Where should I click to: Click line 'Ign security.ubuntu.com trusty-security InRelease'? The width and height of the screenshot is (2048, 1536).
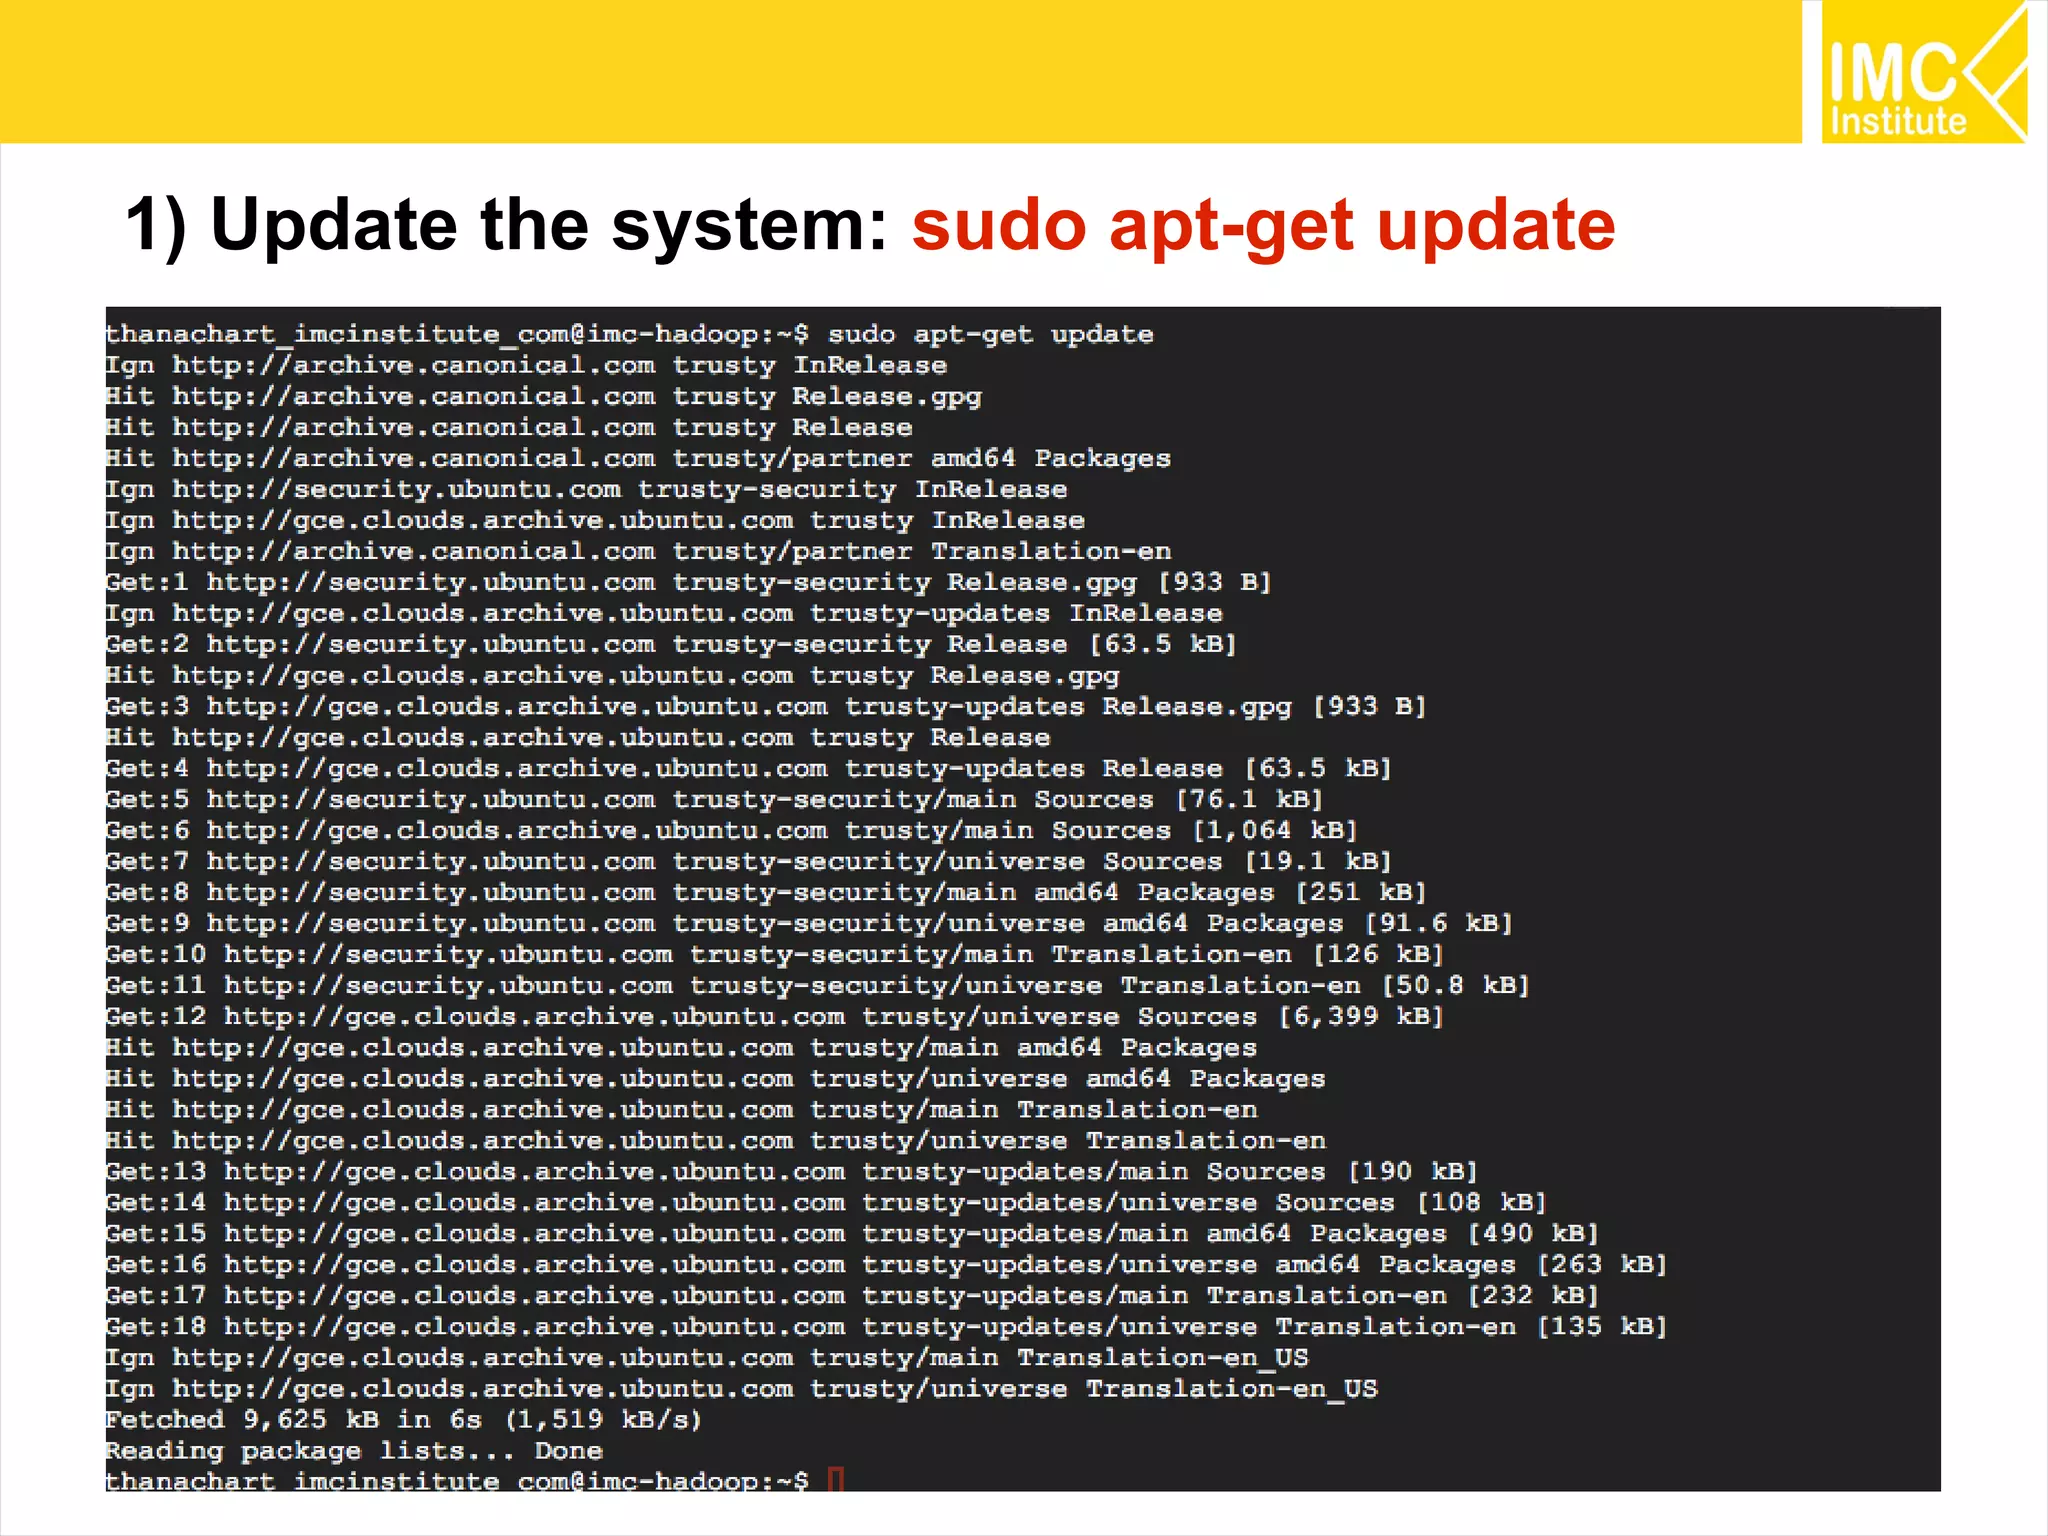click(x=586, y=489)
